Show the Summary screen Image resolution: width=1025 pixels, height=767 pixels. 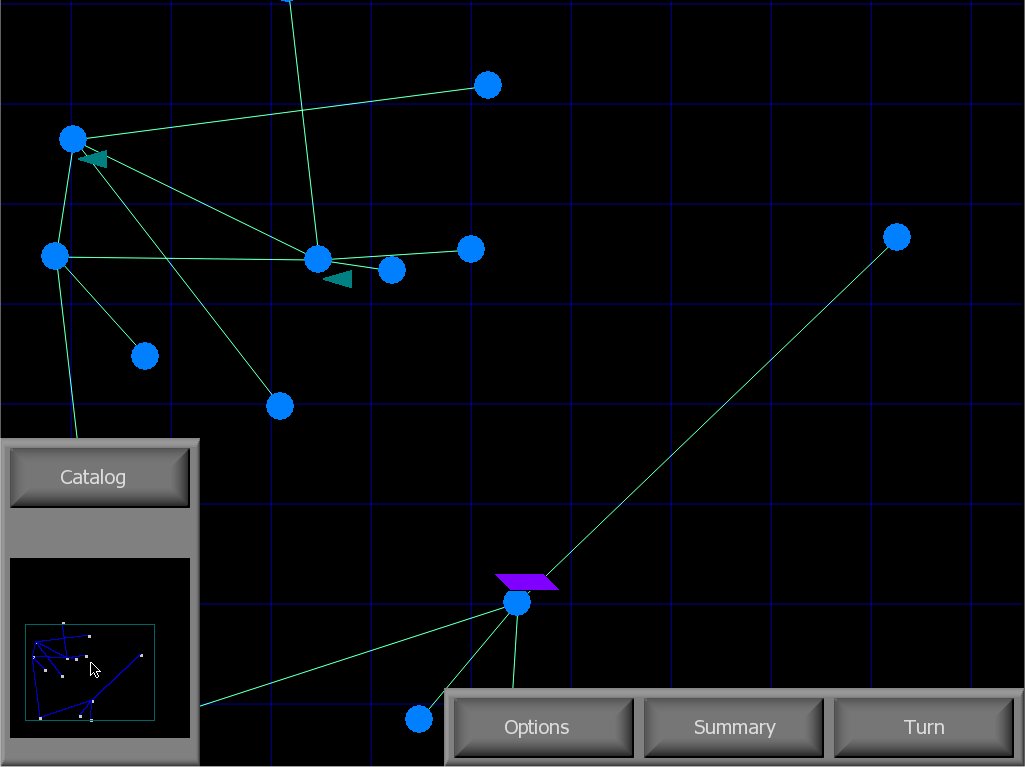(x=733, y=727)
